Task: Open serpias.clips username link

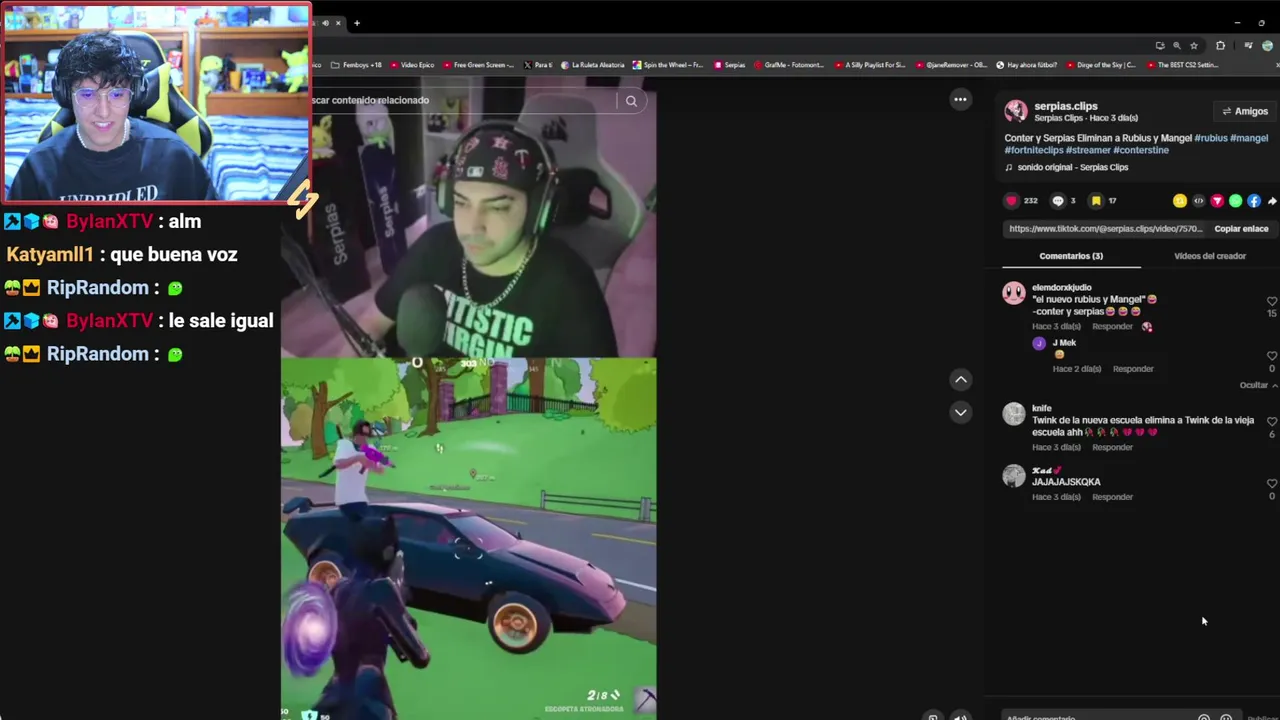Action: coord(1066,106)
